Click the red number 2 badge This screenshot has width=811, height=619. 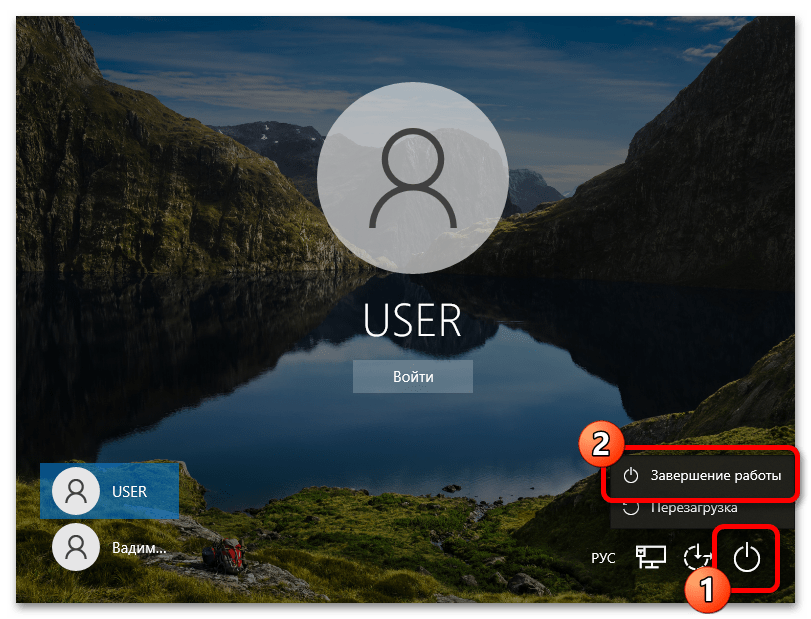601,443
